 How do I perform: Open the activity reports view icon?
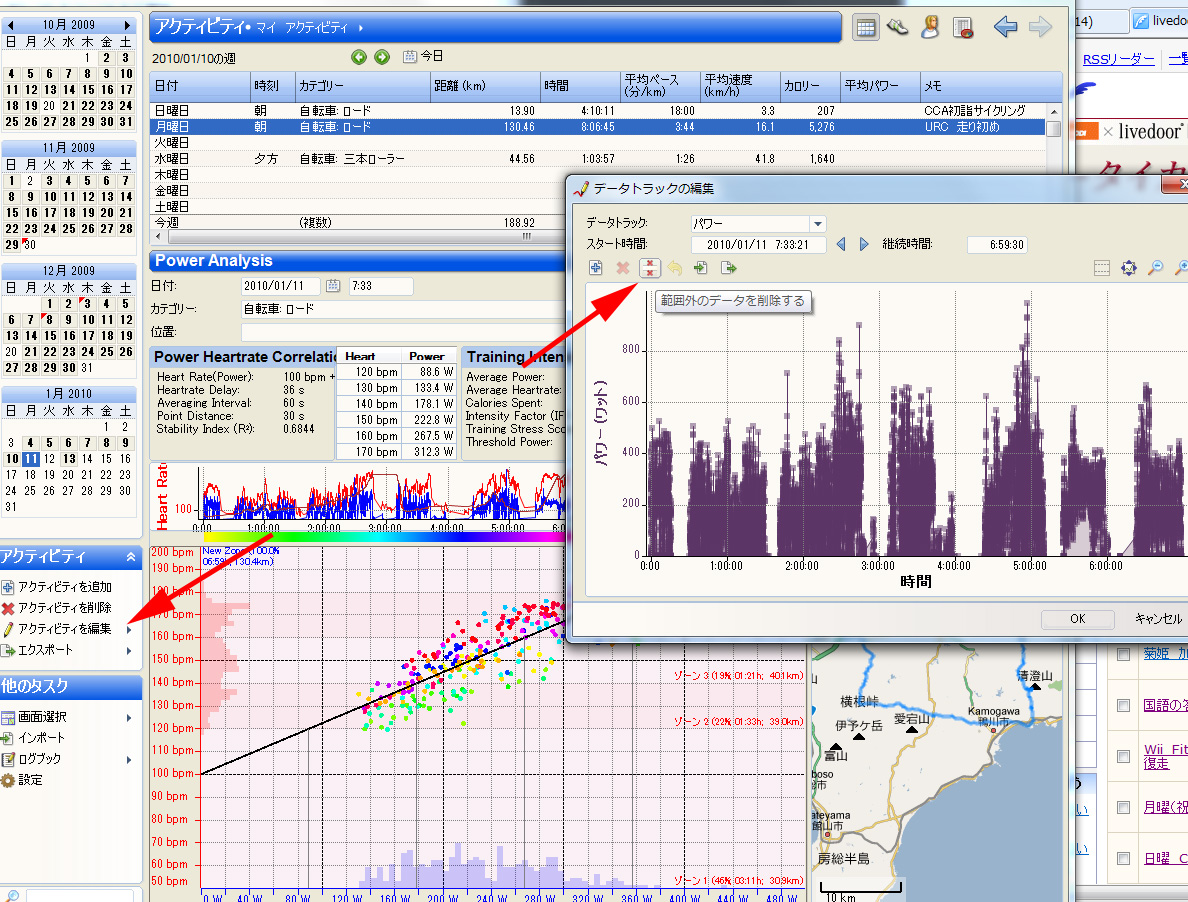pos(963,28)
